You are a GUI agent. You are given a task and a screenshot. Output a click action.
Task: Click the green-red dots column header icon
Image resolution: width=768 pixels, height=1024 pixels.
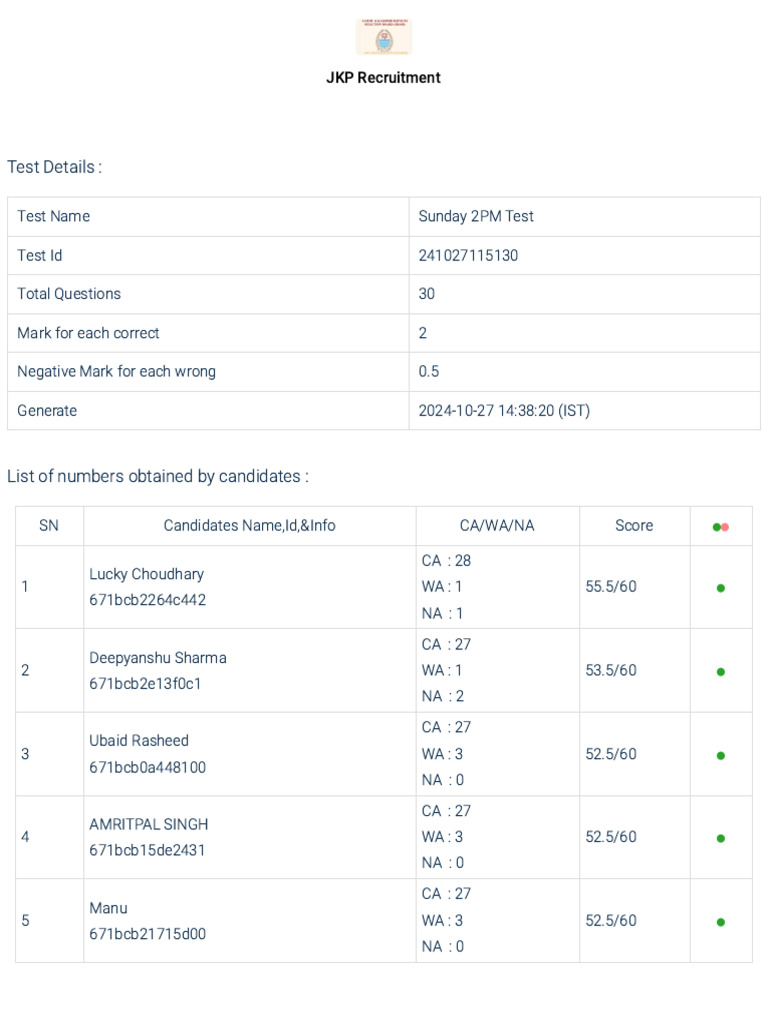pos(721,527)
